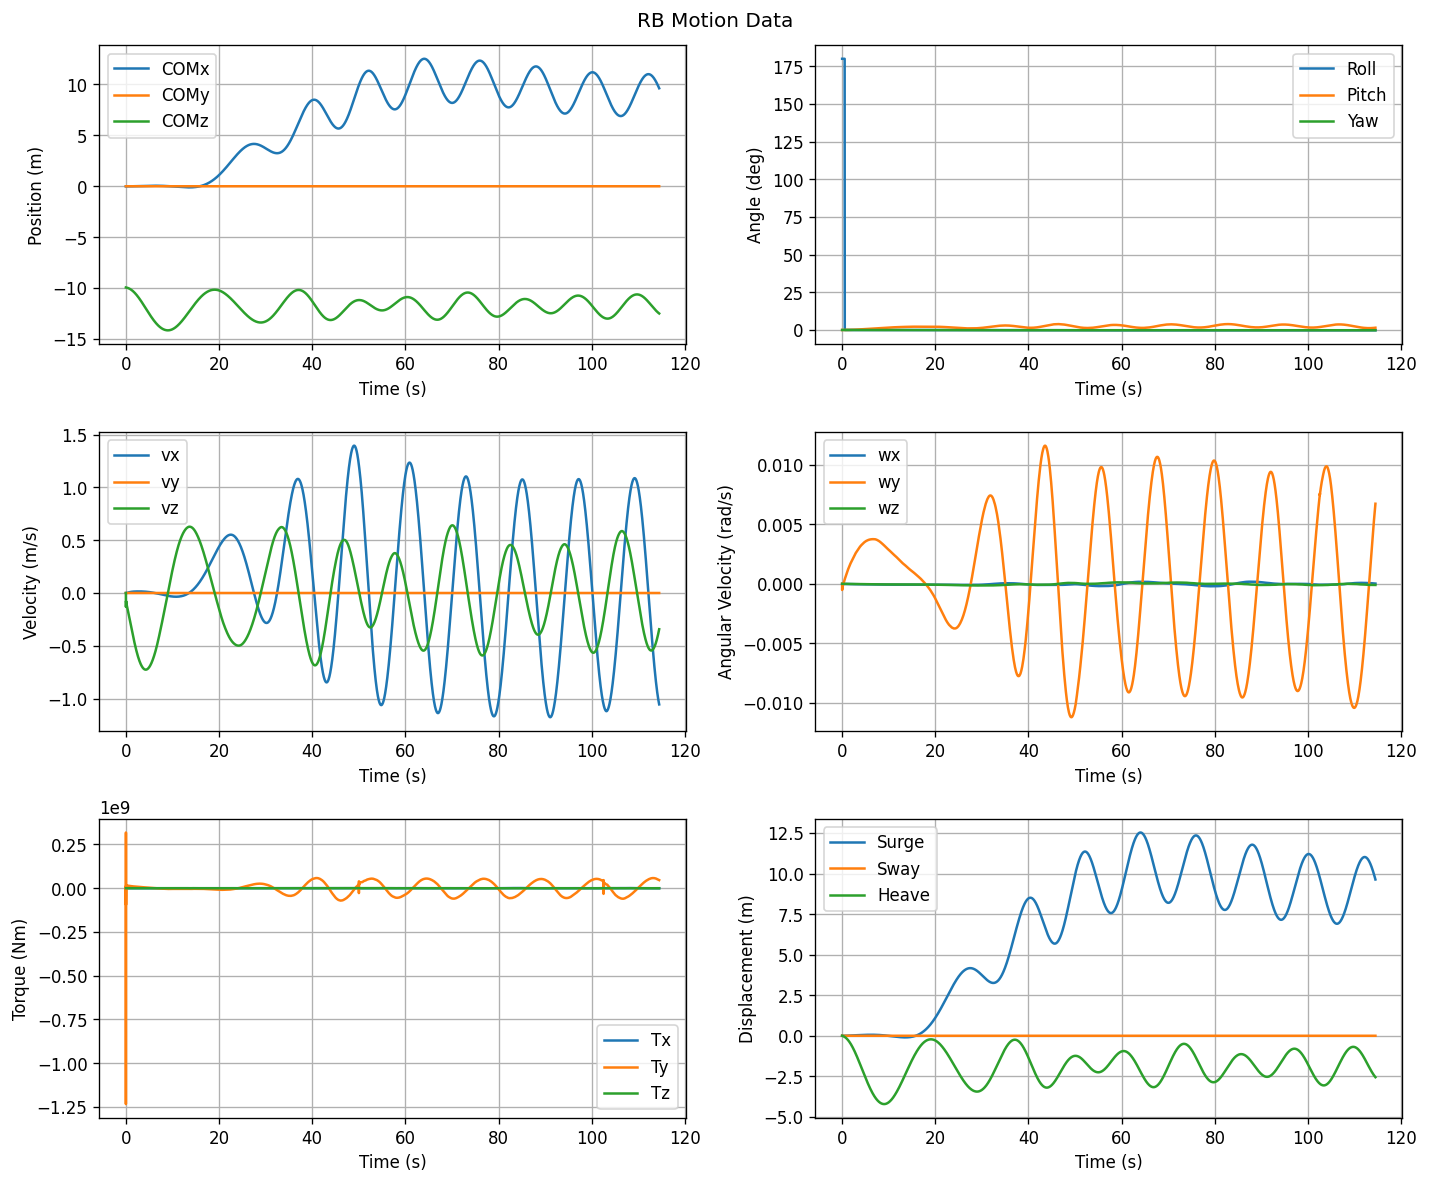
Task: Click the Tx legend label
Action: (661, 1041)
